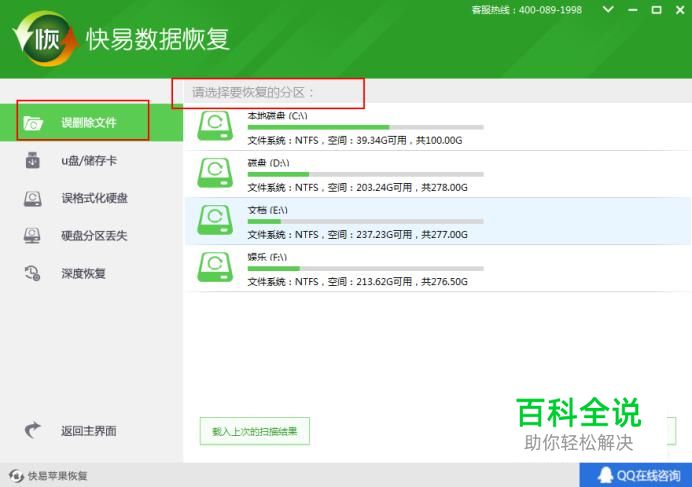Viewport: 692px width, 487px height.
Task: Click the drive icon for 文档 (E:\)
Action: (x=215, y=219)
